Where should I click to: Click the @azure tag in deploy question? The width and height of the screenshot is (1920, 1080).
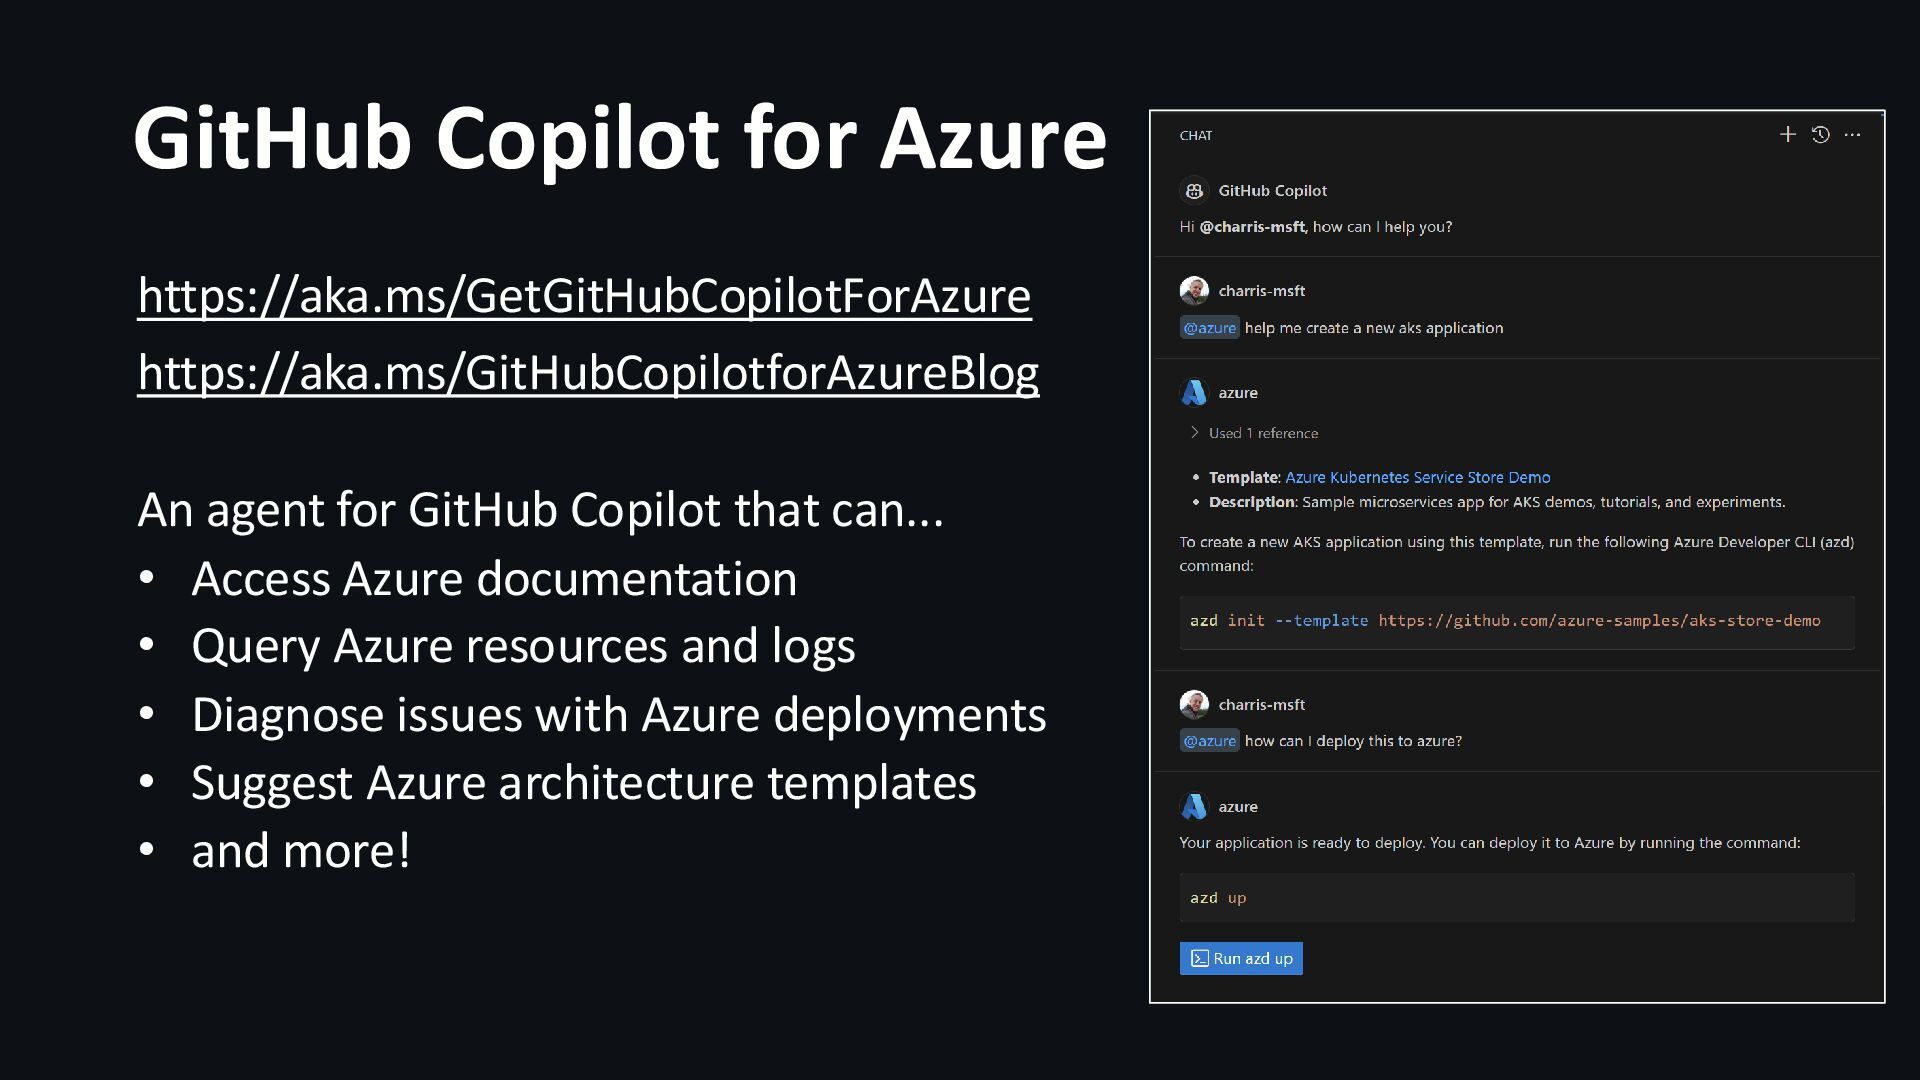tap(1209, 741)
